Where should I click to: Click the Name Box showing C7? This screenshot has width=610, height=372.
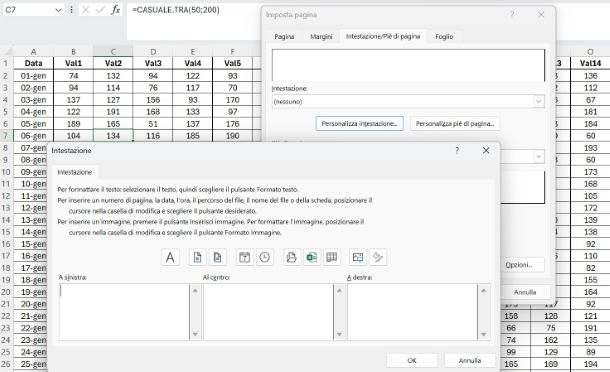28,10
